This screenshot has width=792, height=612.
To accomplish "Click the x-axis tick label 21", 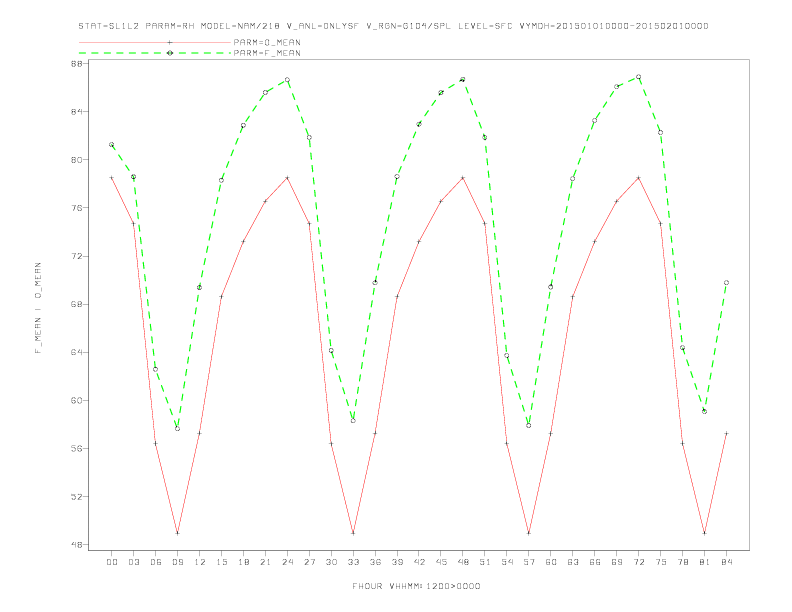I will click(265, 562).
